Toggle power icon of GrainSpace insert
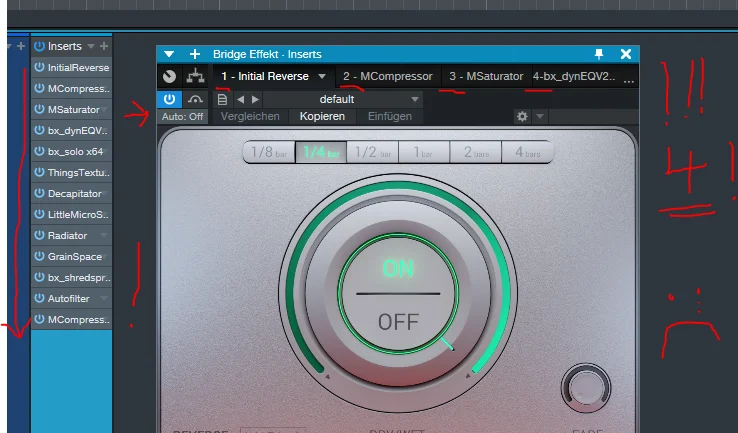Screen dimensions: 738x433 (x=39, y=257)
